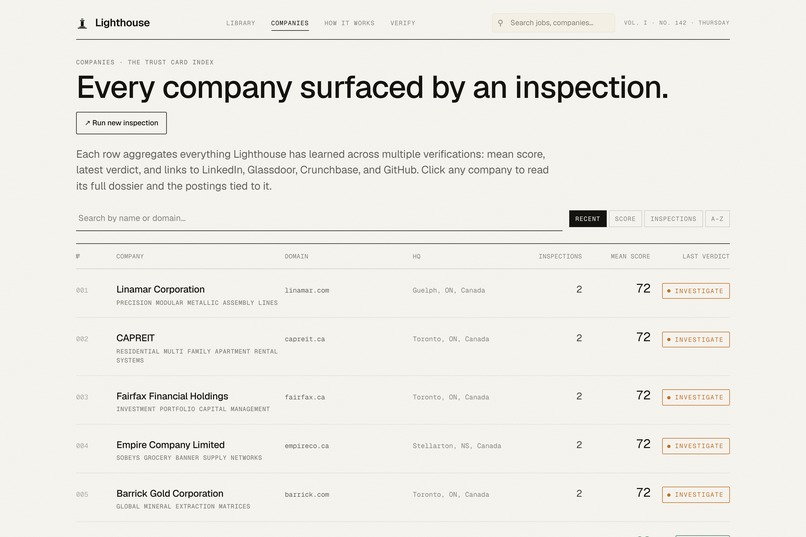Click Investigate badge for Empire Company Limited
This screenshot has height=537, width=806.
(x=696, y=446)
